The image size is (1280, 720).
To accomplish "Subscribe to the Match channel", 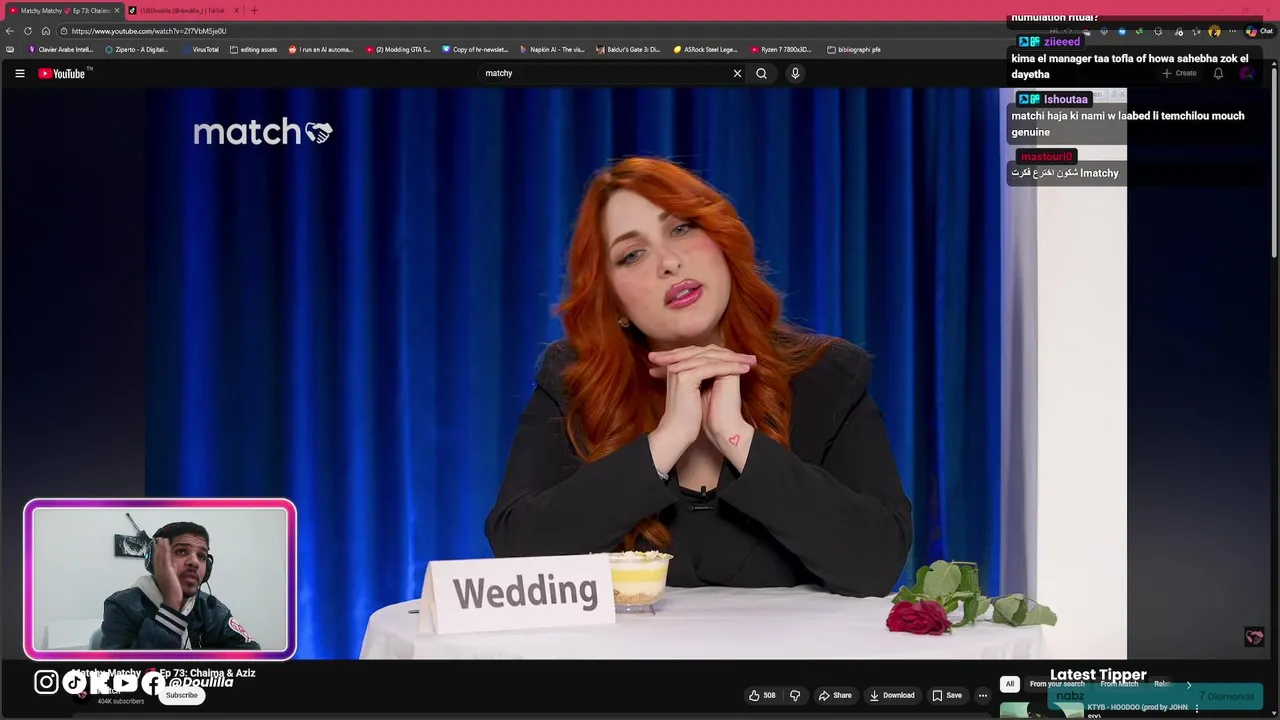I will point(182,695).
